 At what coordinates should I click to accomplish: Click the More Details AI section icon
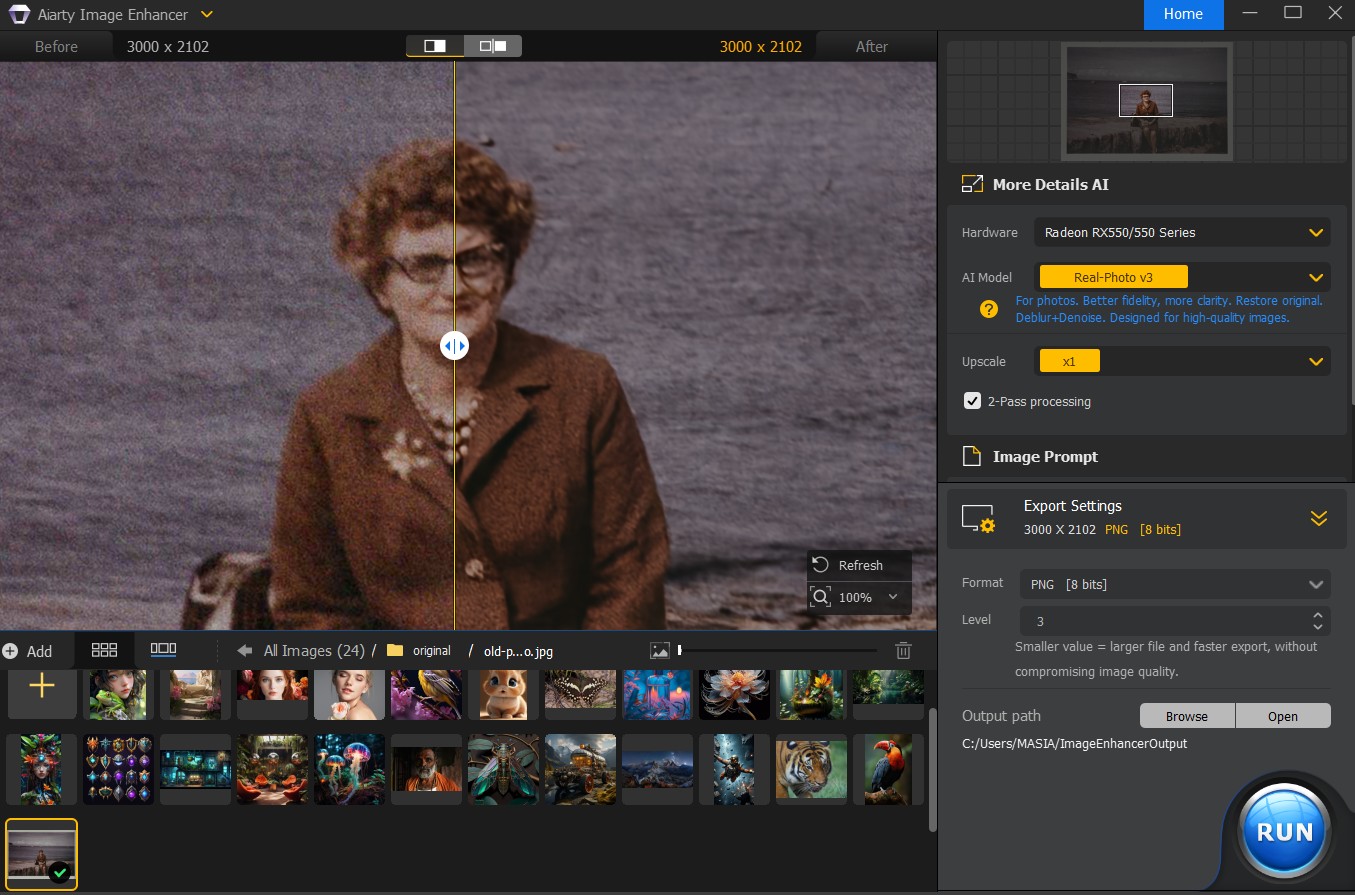coord(972,184)
